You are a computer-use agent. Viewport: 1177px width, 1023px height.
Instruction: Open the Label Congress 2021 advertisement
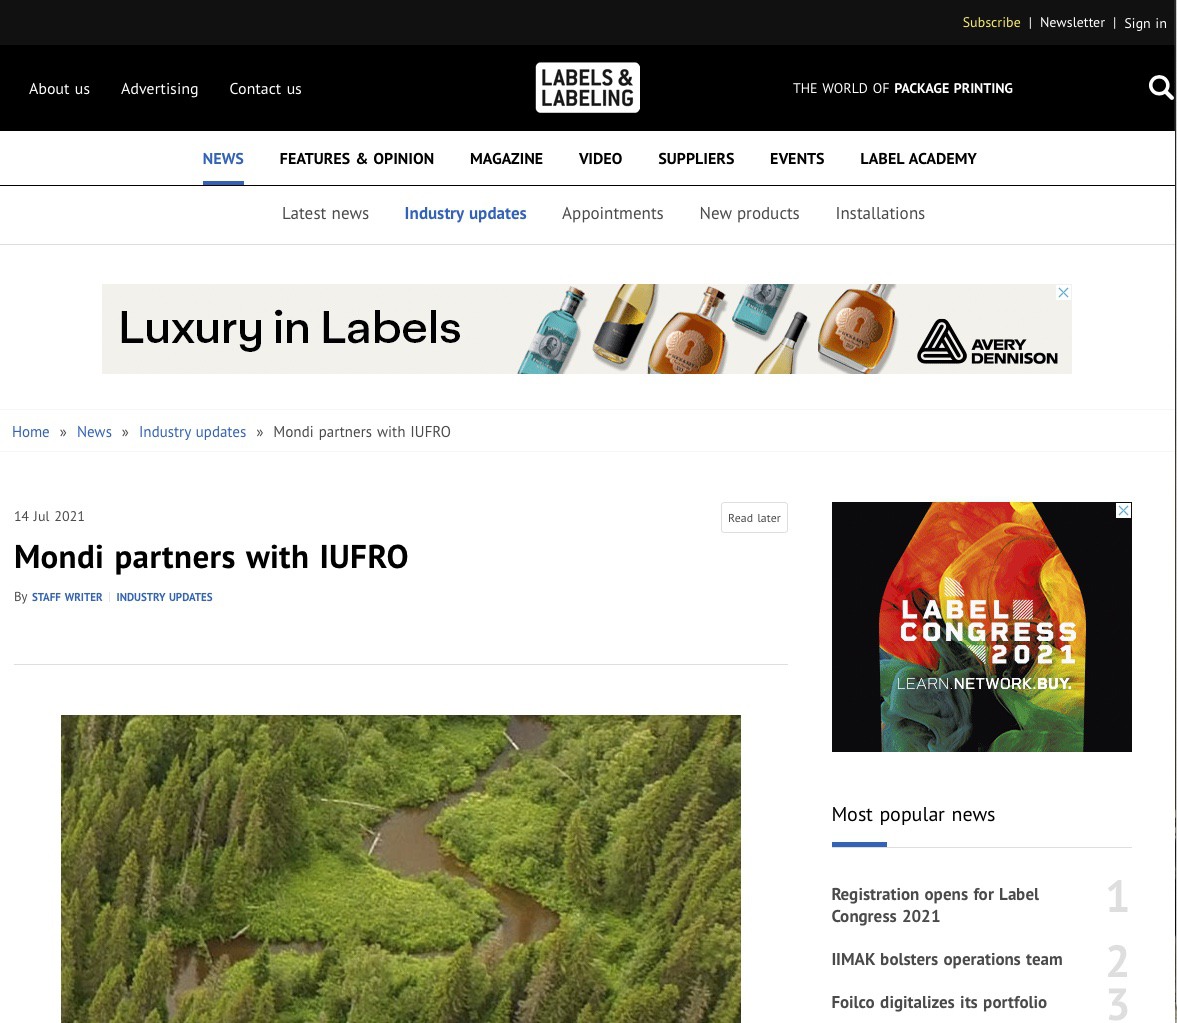[981, 627]
